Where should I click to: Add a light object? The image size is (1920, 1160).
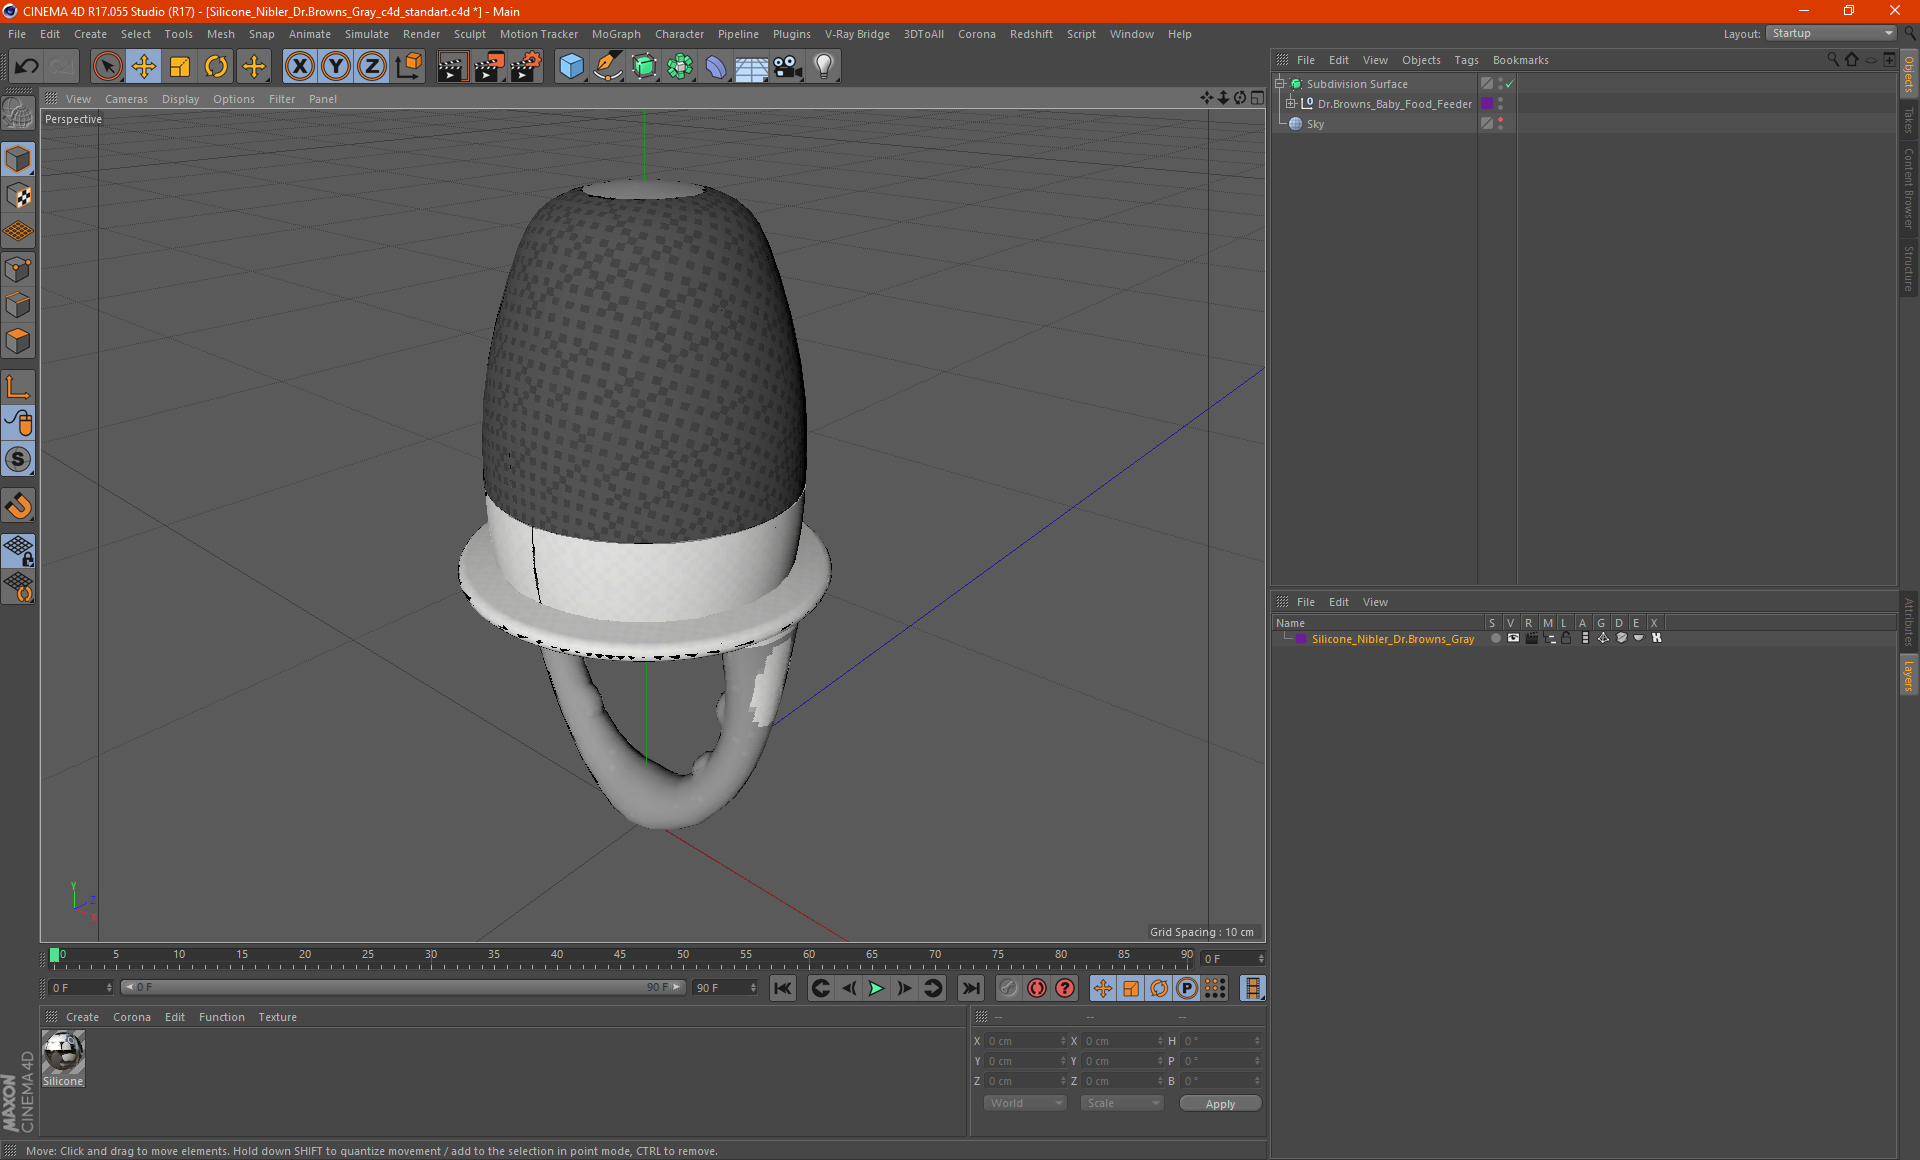[824, 67]
